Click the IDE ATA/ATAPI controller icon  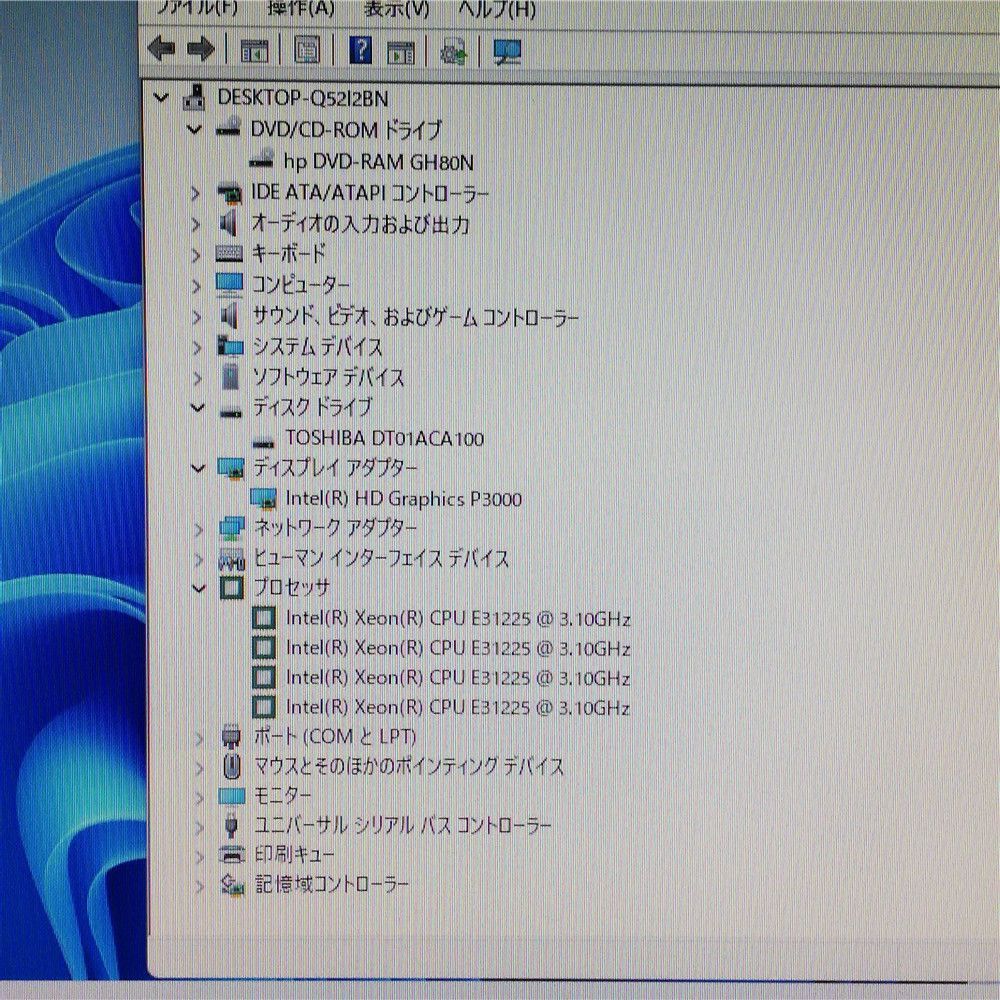point(230,193)
